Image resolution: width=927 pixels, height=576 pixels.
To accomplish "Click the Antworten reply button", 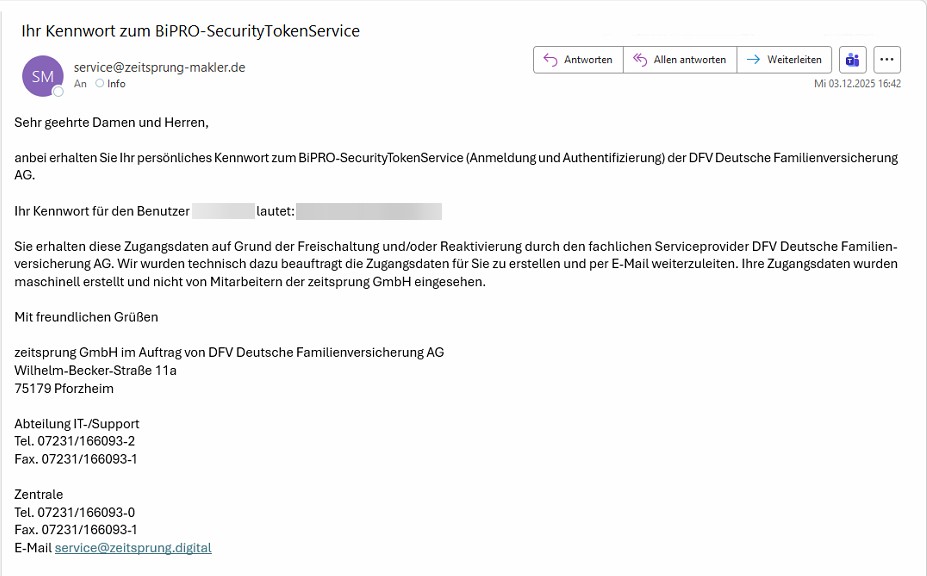I will pos(578,60).
